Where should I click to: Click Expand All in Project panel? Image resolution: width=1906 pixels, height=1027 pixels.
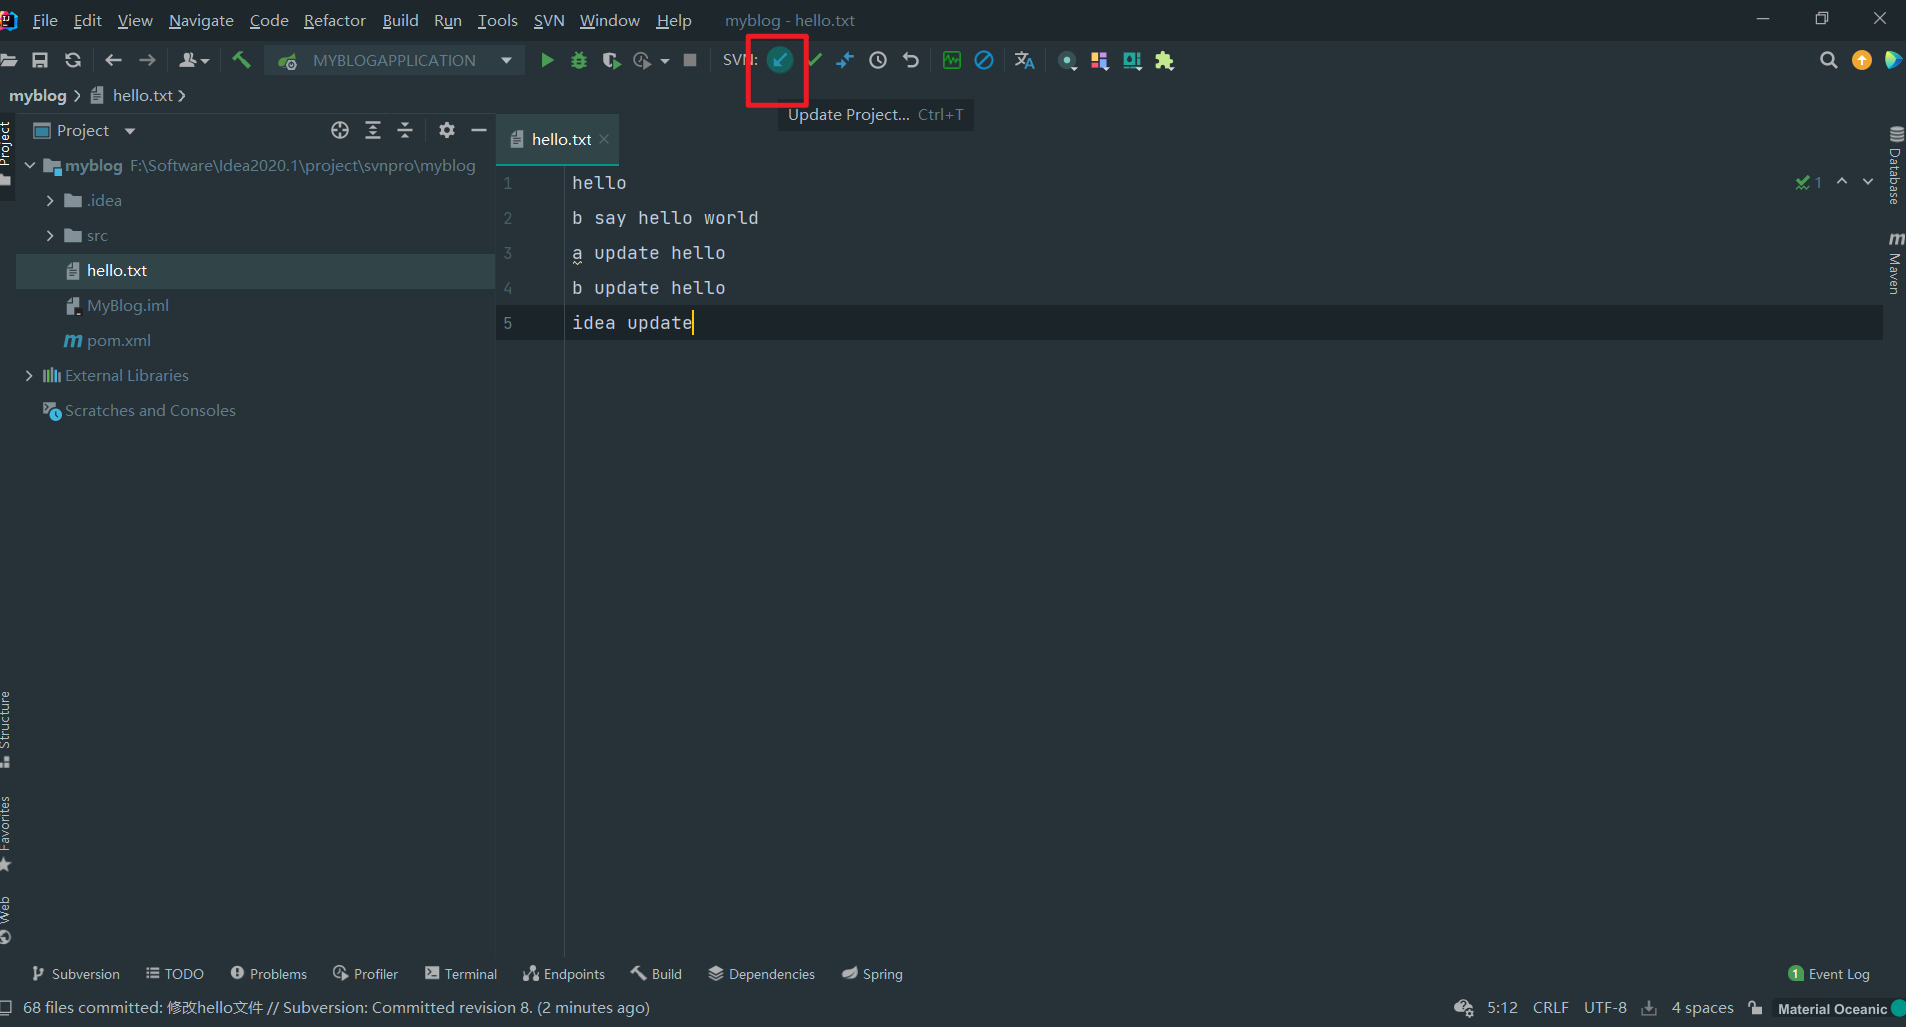point(373,130)
